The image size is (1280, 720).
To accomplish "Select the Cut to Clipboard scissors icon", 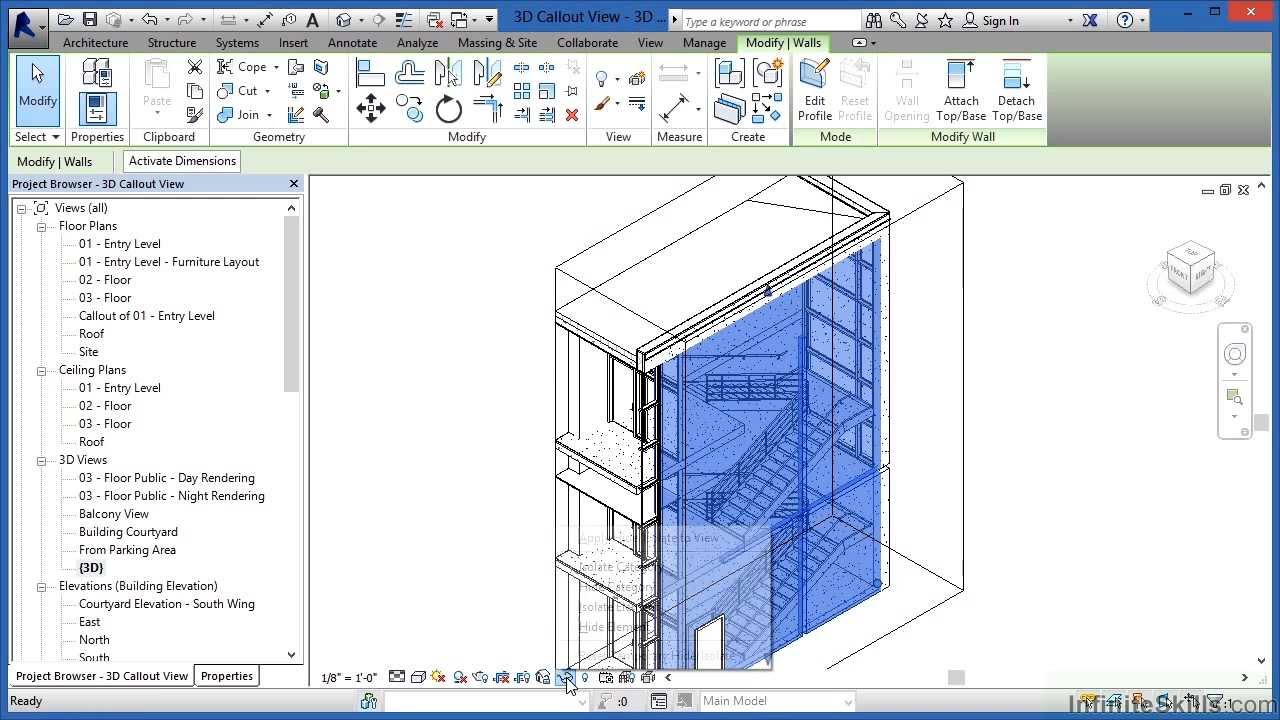I will (x=195, y=67).
